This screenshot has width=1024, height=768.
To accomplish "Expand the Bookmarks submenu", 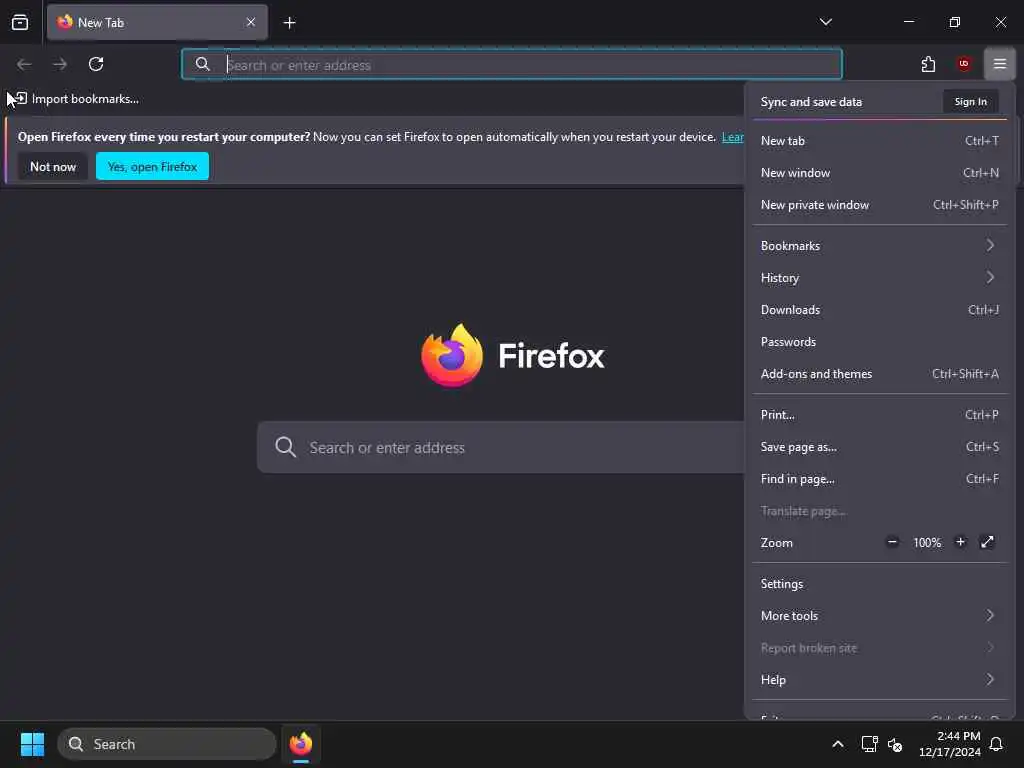I will (x=879, y=246).
